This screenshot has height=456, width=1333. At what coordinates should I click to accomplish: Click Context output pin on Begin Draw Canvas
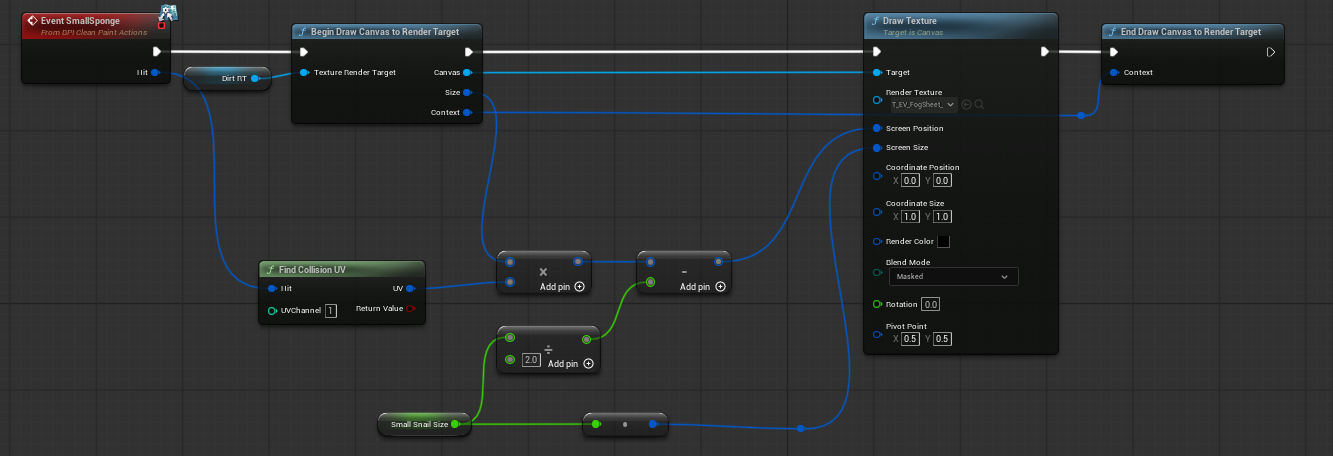point(467,112)
